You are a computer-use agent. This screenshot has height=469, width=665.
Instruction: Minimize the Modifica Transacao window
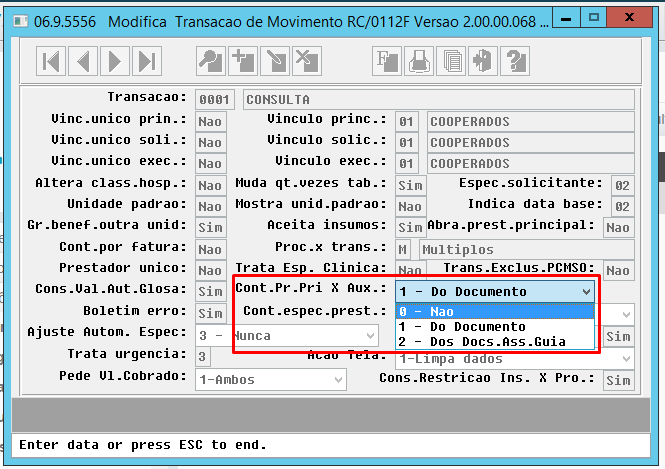click(x=566, y=18)
